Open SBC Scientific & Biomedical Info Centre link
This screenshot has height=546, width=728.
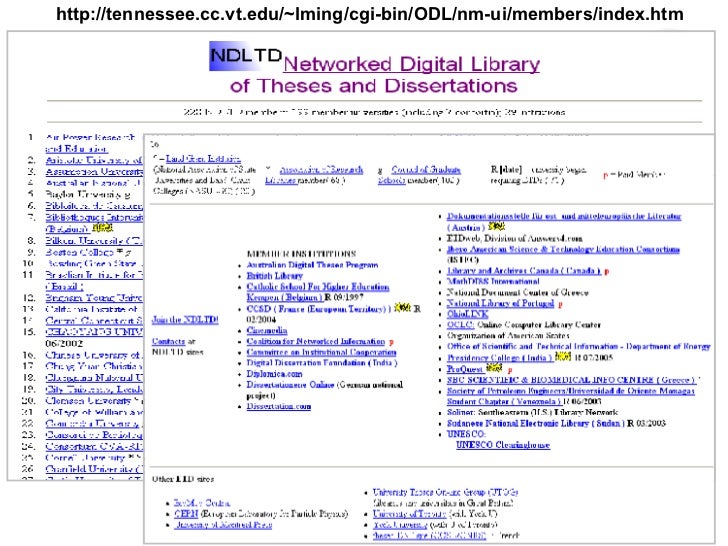(x=572, y=380)
